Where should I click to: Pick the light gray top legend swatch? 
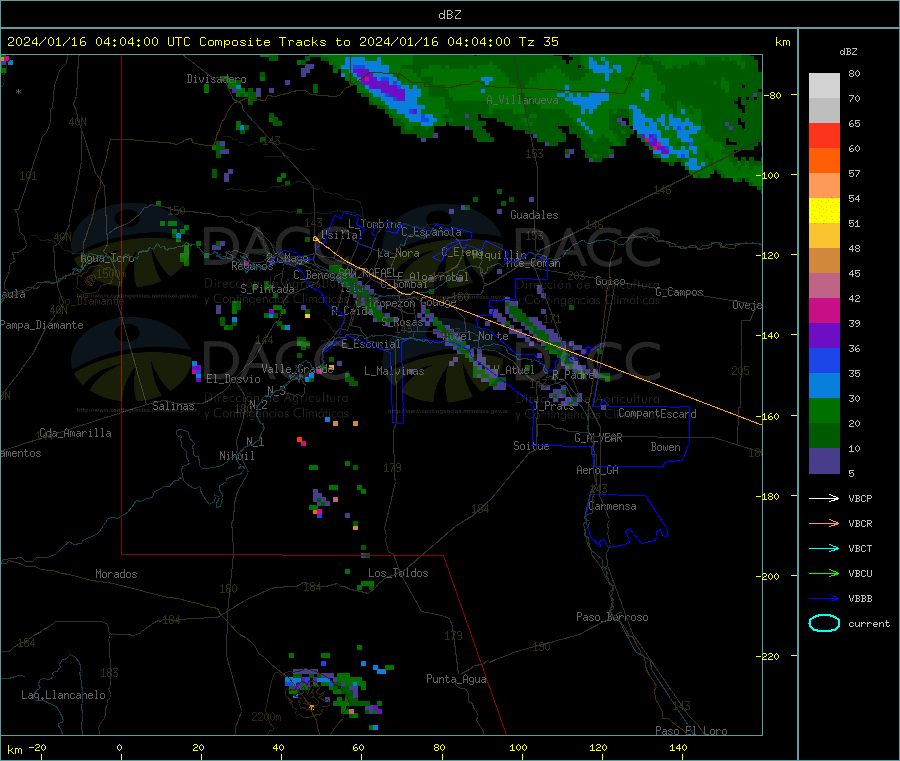824,86
